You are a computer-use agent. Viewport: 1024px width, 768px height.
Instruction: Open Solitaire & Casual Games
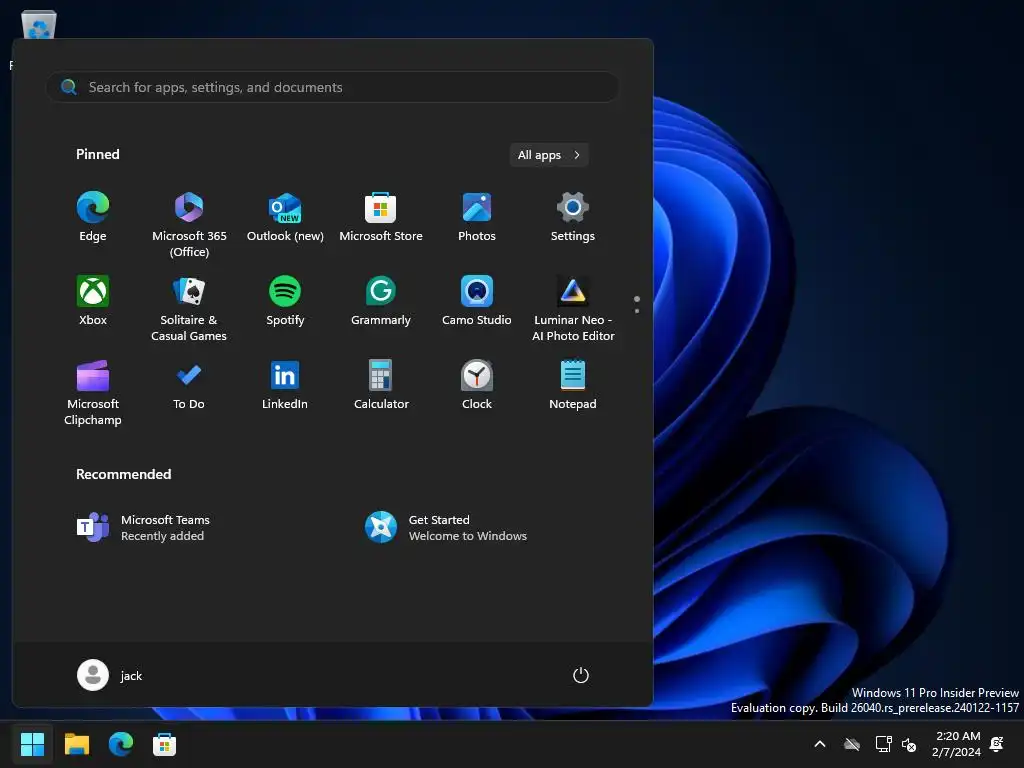[x=189, y=309]
